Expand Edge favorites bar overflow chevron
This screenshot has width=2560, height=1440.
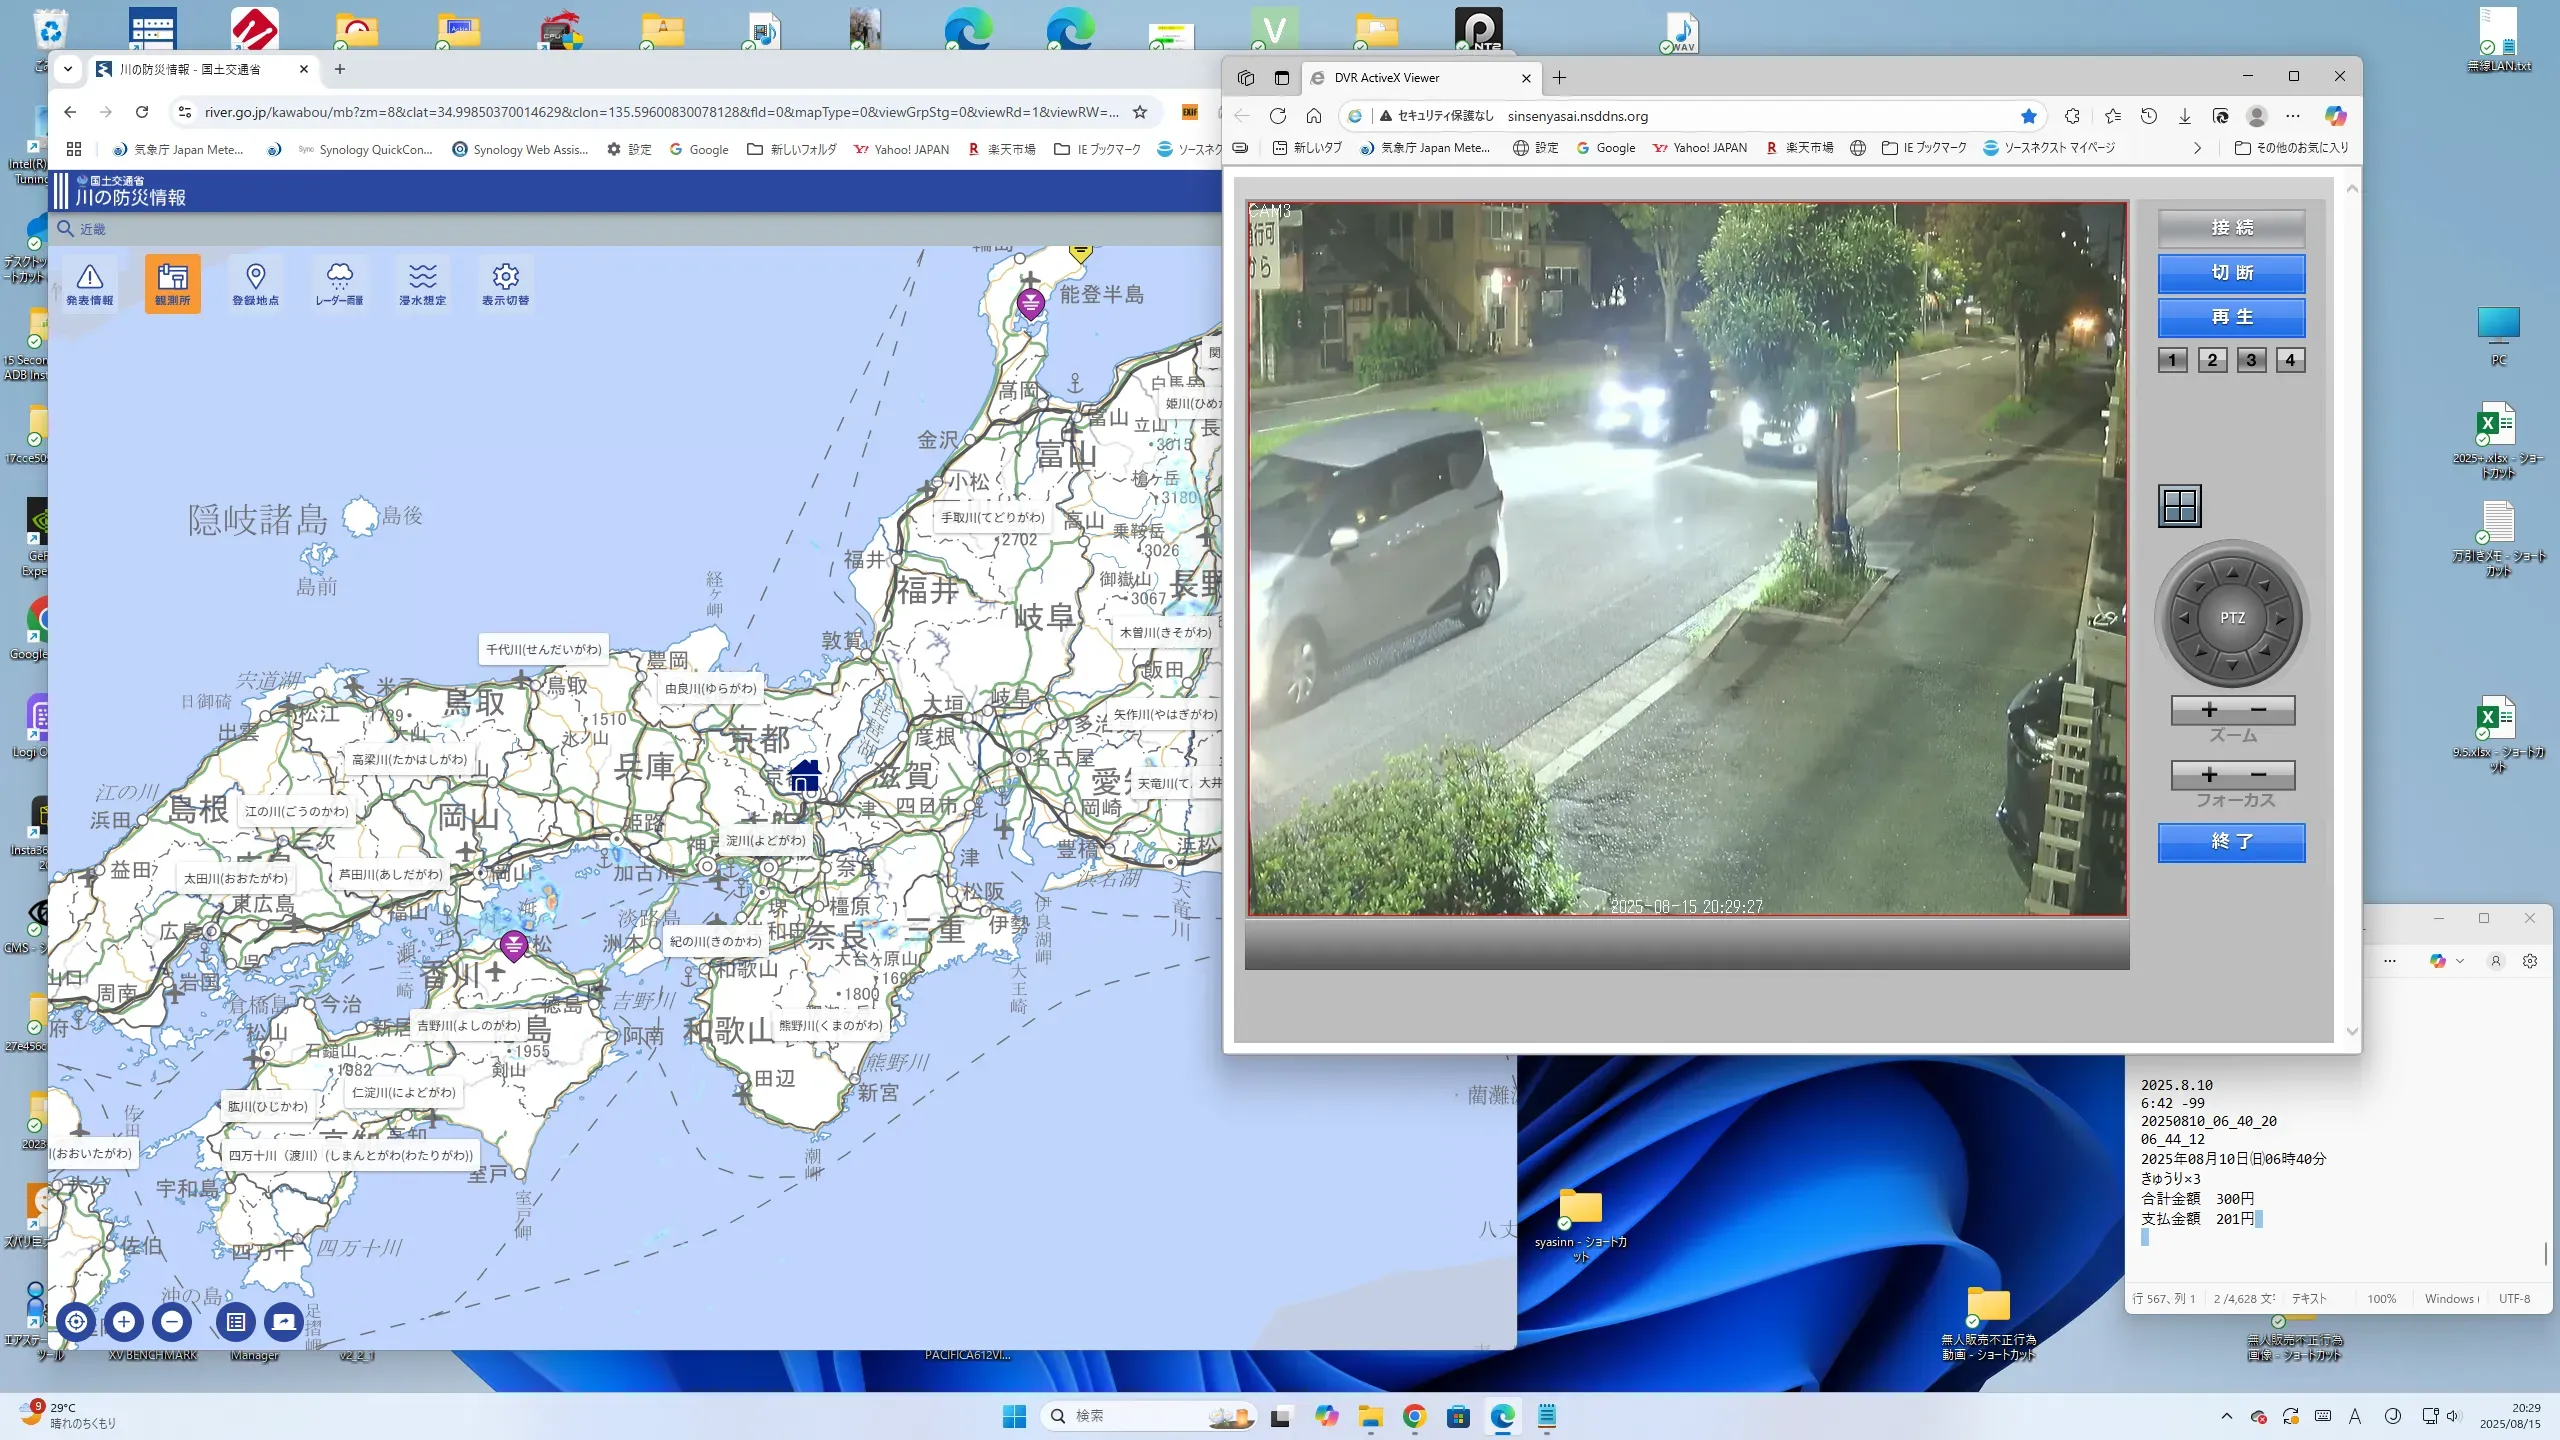2197,148
